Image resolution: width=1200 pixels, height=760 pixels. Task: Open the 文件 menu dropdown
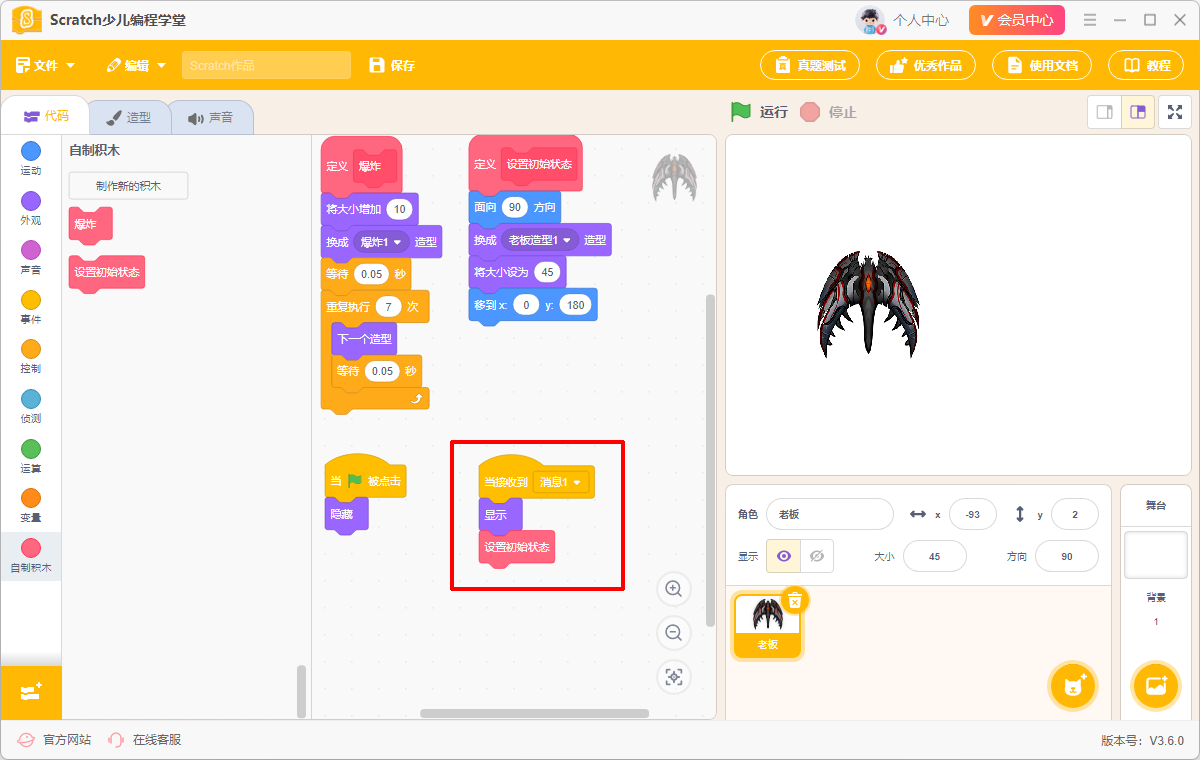[45, 65]
